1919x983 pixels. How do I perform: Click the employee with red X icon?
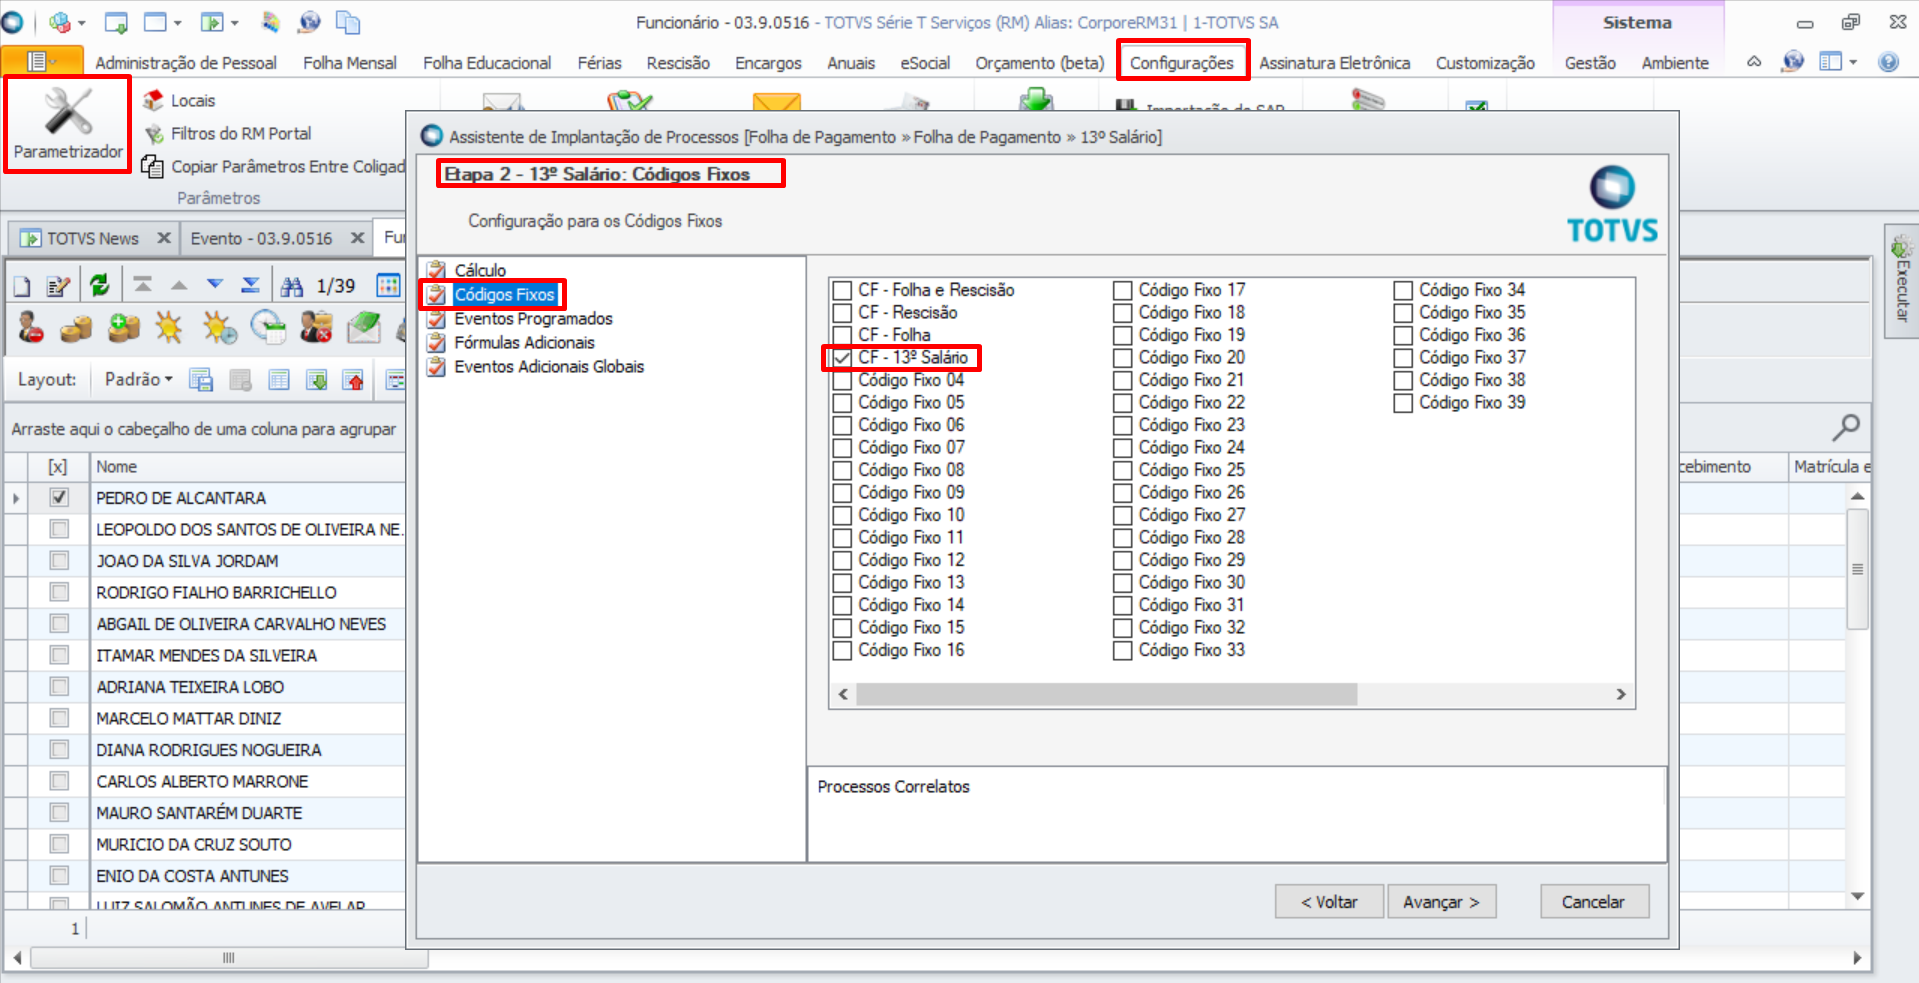click(x=316, y=328)
